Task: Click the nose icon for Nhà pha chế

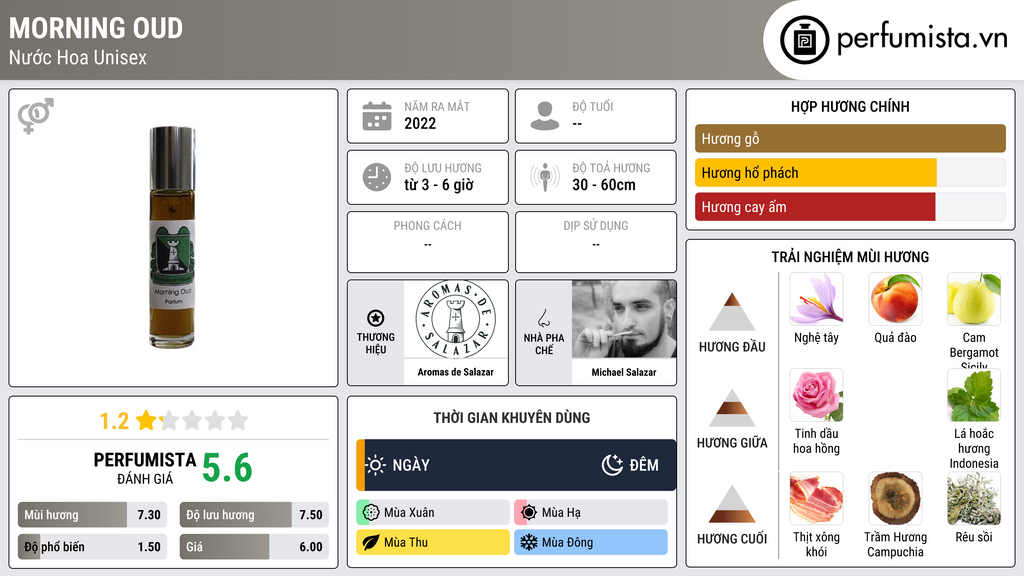Action: pyautogui.click(x=543, y=318)
